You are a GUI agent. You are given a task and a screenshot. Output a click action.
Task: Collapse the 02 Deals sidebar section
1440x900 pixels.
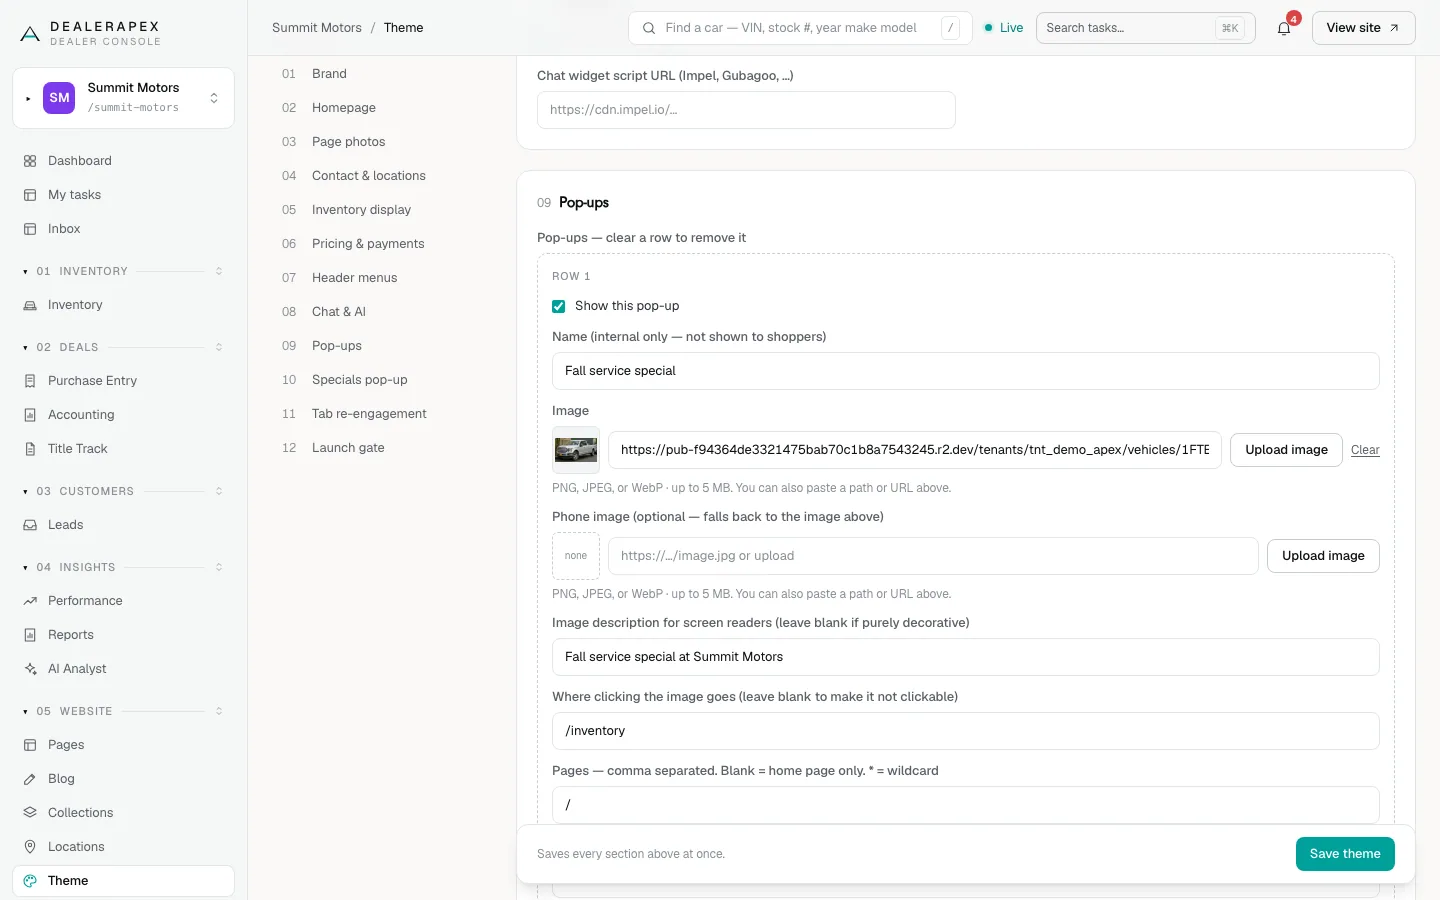click(123, 347)
